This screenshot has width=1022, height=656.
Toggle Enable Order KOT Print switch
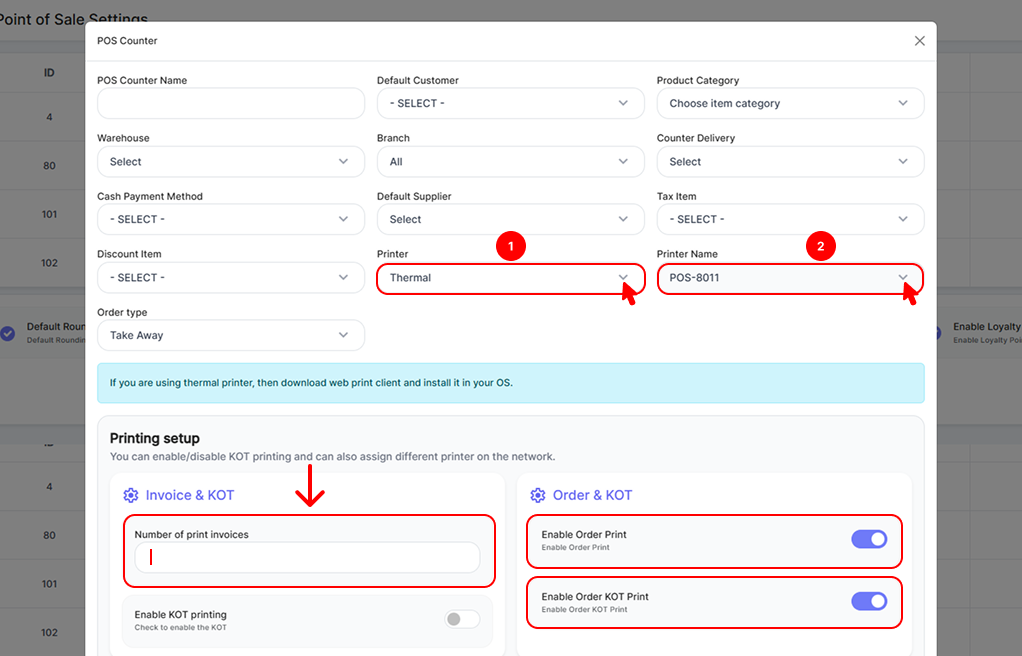click(x=868, y=601)
